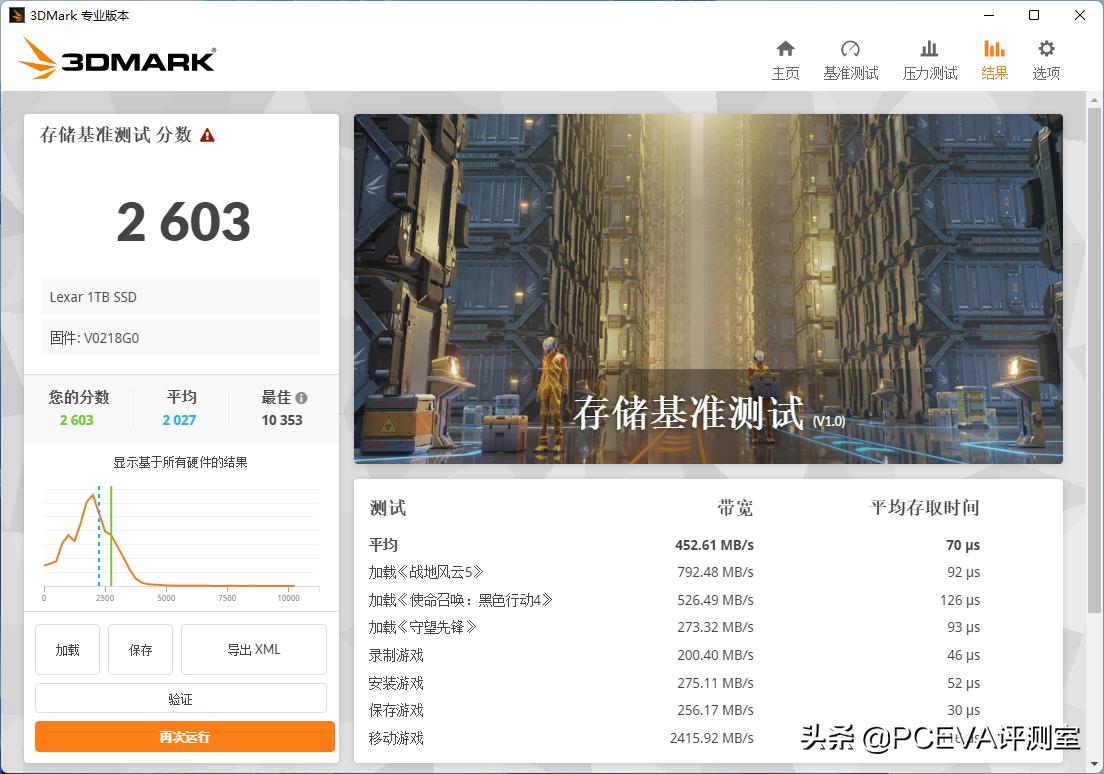
Task: Click the orange 结果 results icon
Action: [994, 58]
